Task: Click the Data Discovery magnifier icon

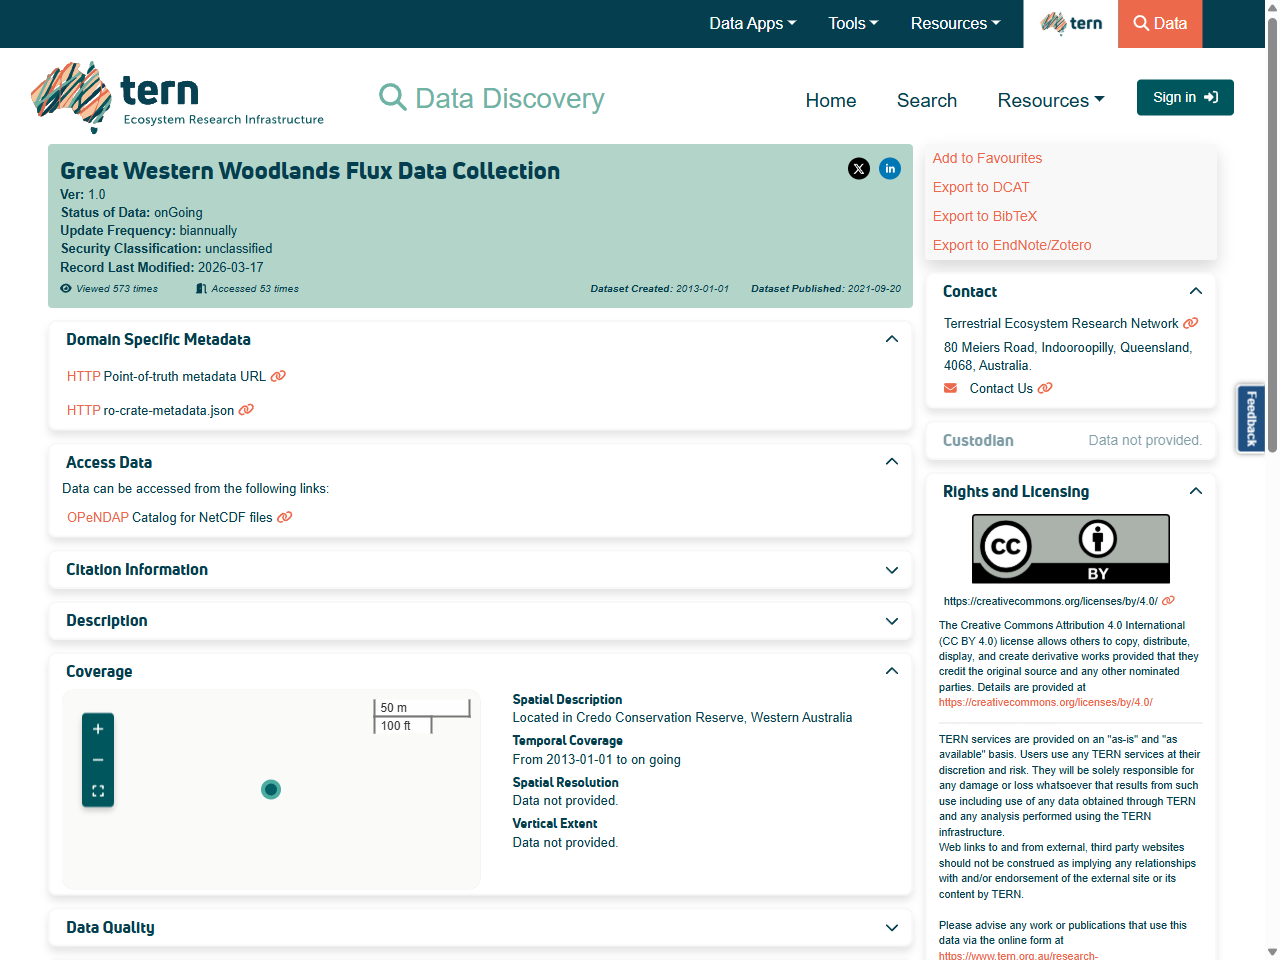Action: [x=393, y=97]
